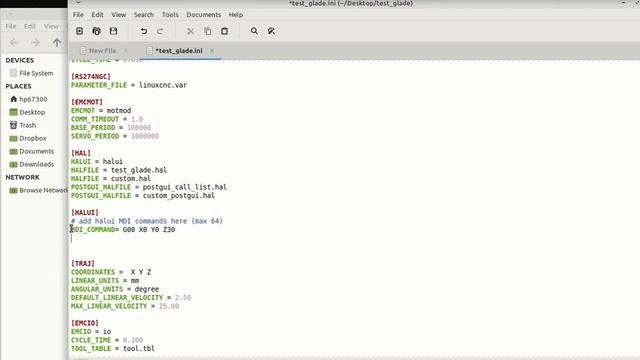Cut the selected text
This screenshot has width=640, height=360.
(190, 31)
